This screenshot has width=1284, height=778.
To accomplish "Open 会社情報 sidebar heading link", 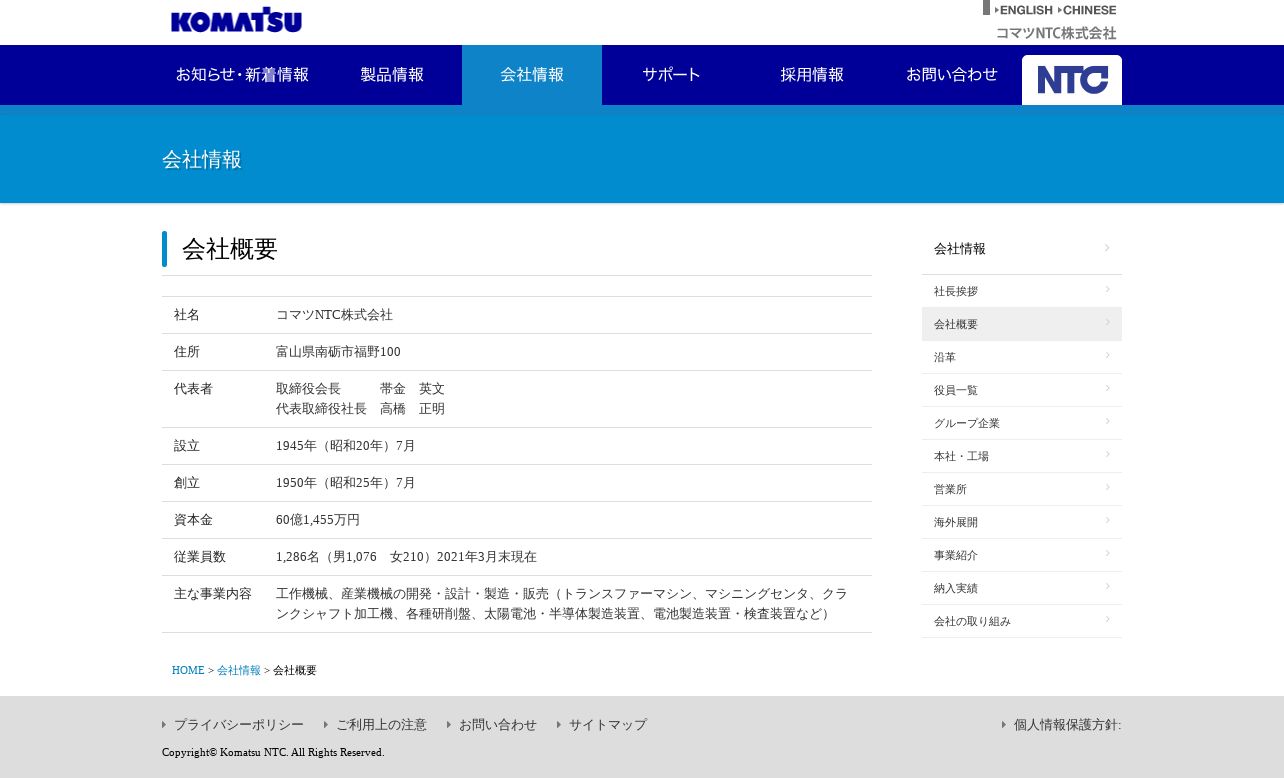I will pos(1022,249).
